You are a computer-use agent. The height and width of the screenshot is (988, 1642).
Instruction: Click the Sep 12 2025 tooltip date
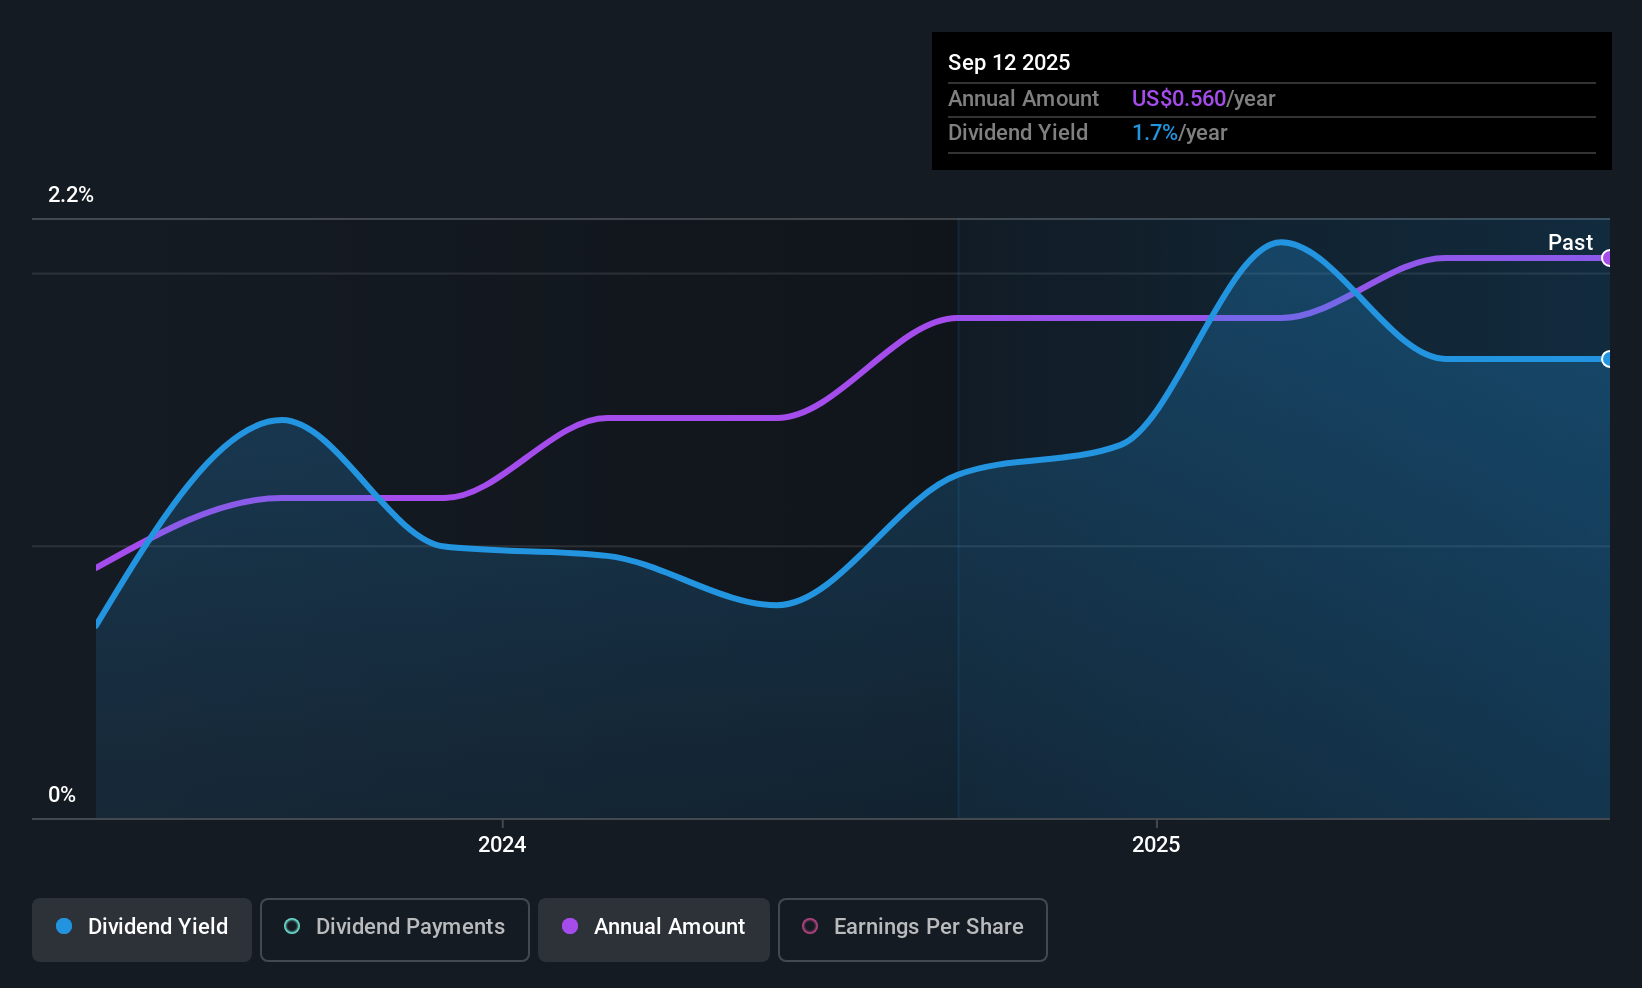(x=1009, y=62)
